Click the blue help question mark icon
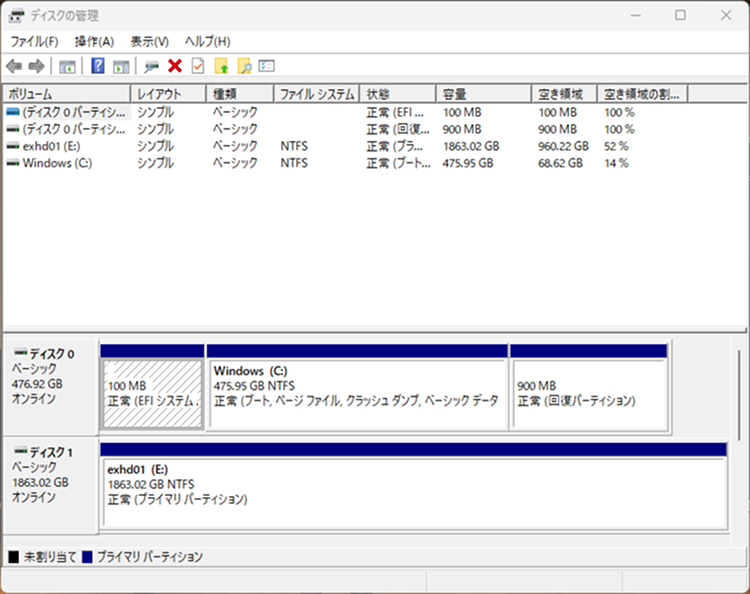The image size is (750, 594). click(98, 66)
